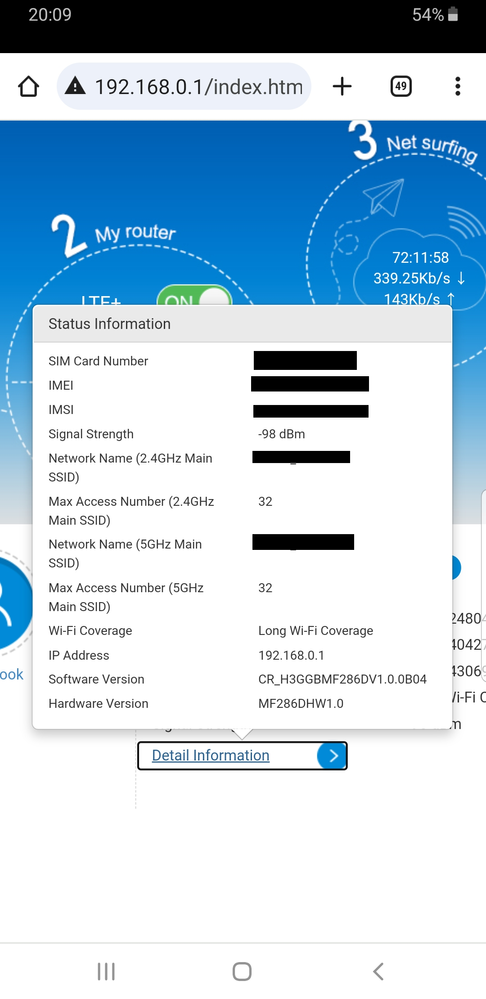This screenshot has height=999, width=486.
Task: Click the blue arrow beside Detail Information
Action: click(x=332, y=756)
